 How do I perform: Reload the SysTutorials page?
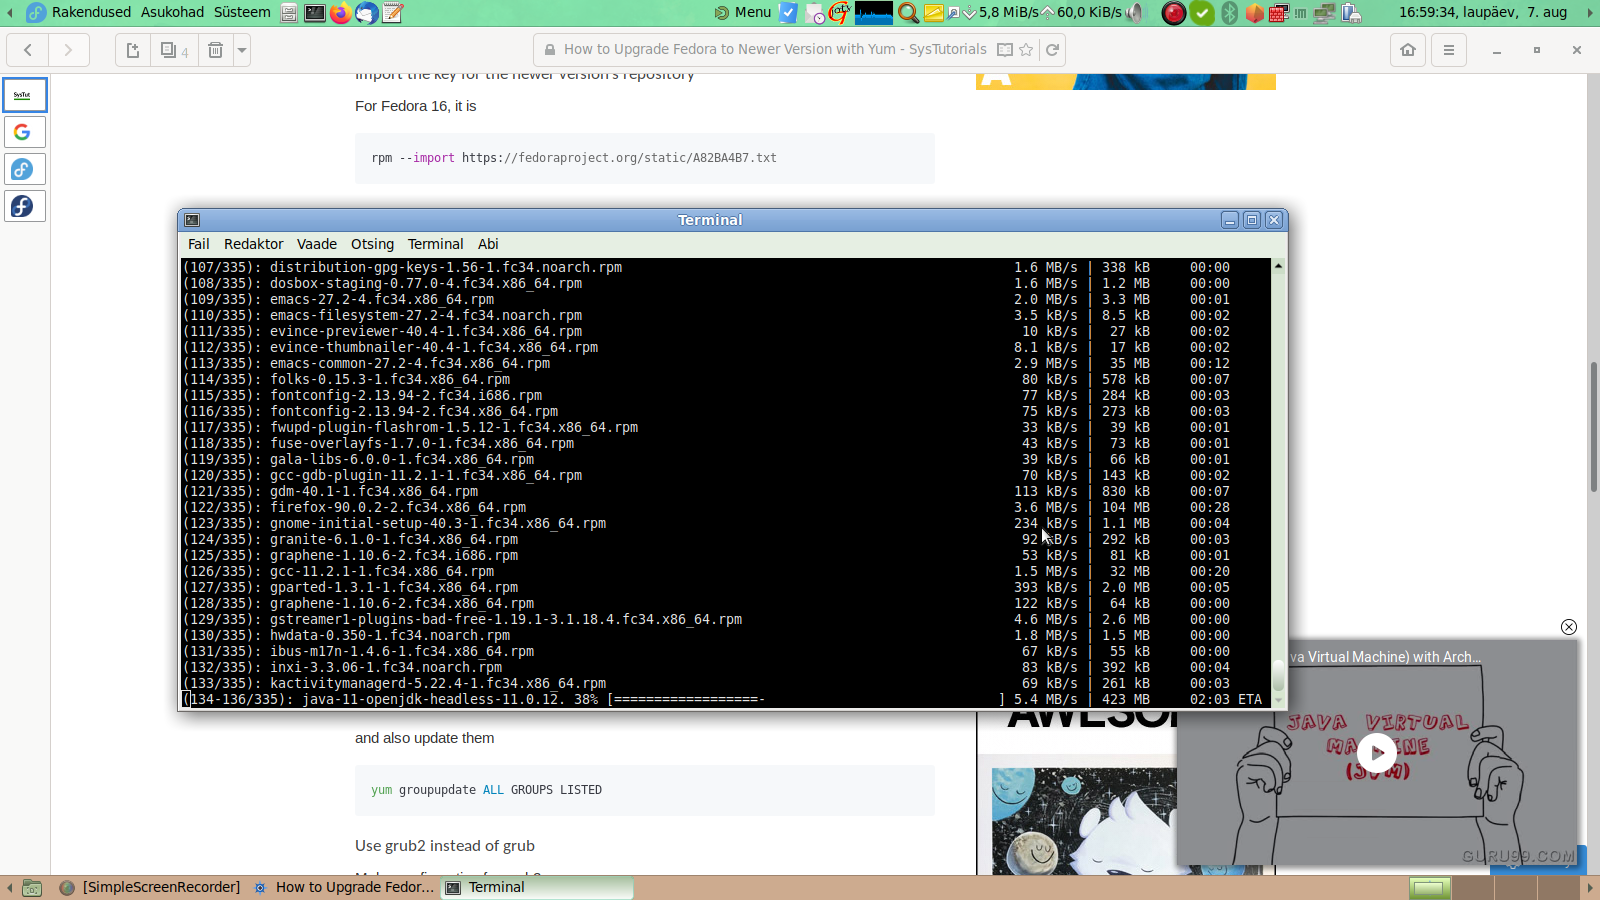[x=1052, y=50]
